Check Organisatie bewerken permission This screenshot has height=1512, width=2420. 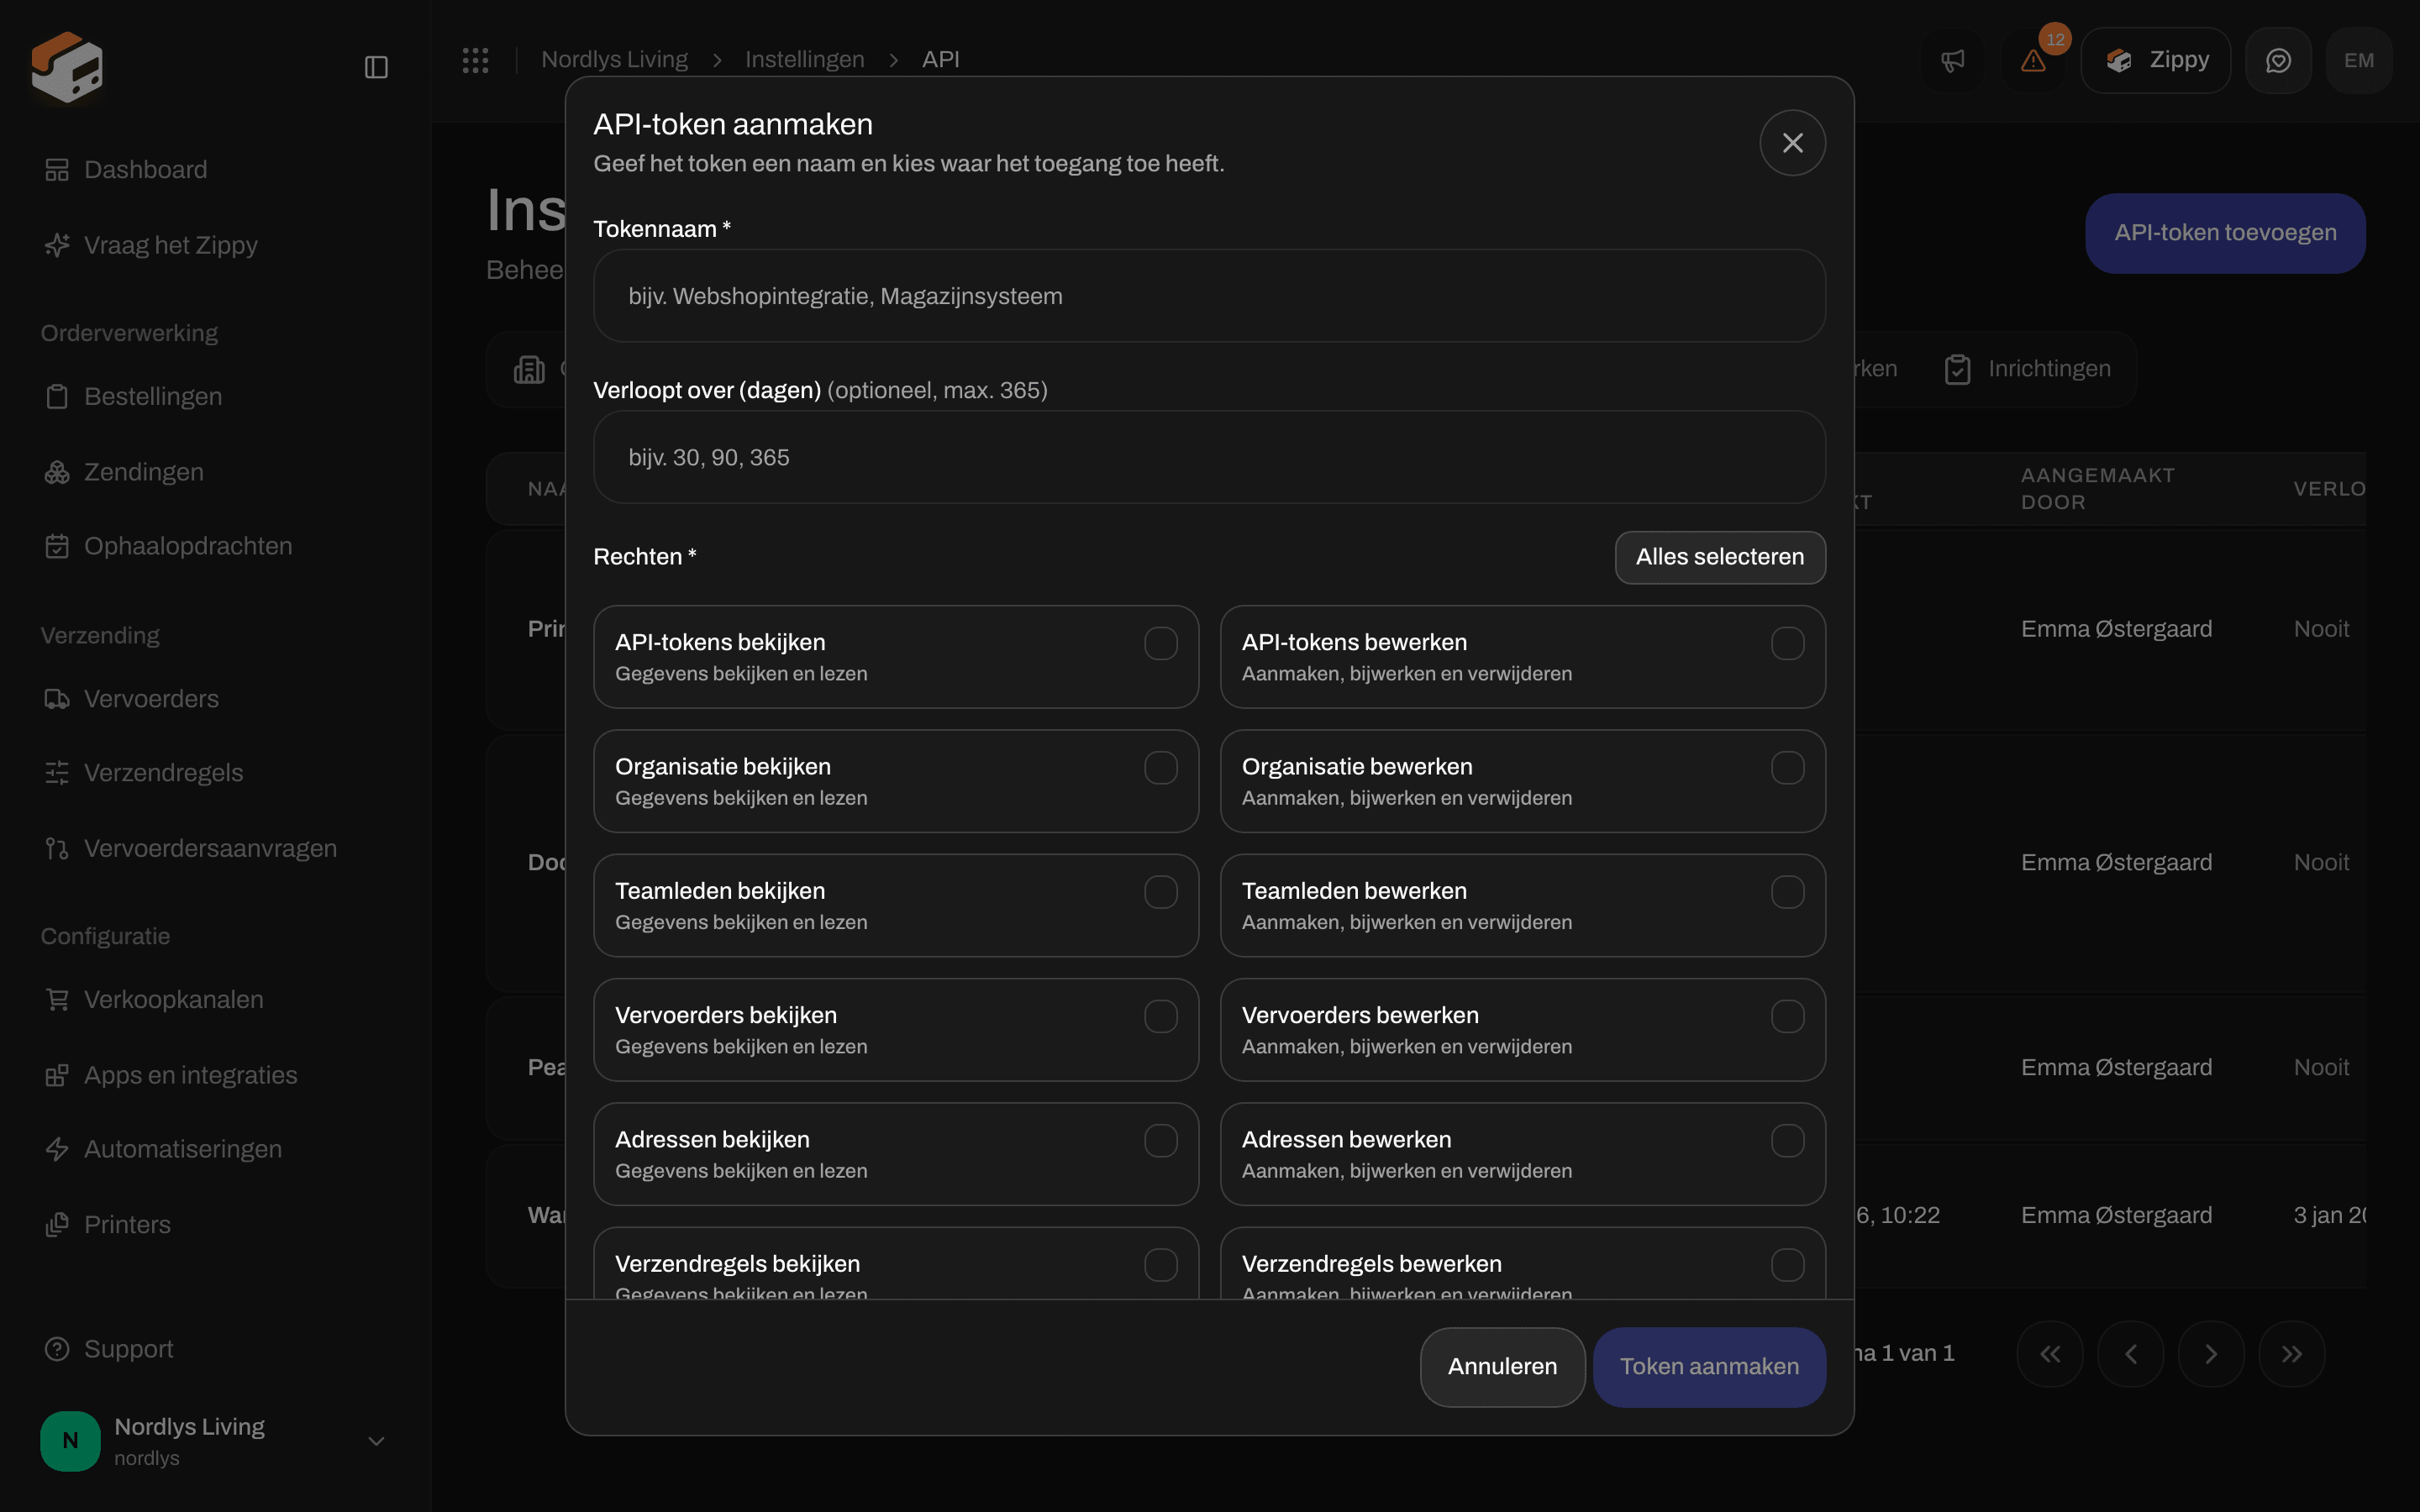pos(1788,768)
